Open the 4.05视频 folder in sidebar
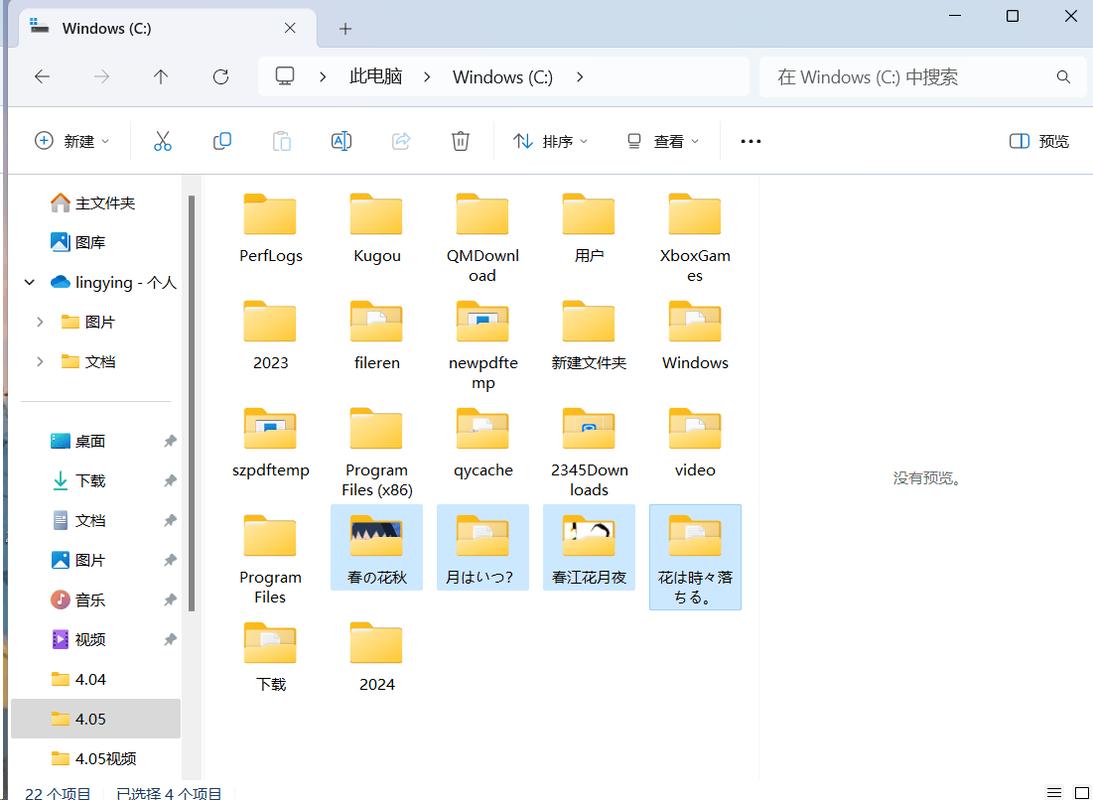 (x=95, y=759)
